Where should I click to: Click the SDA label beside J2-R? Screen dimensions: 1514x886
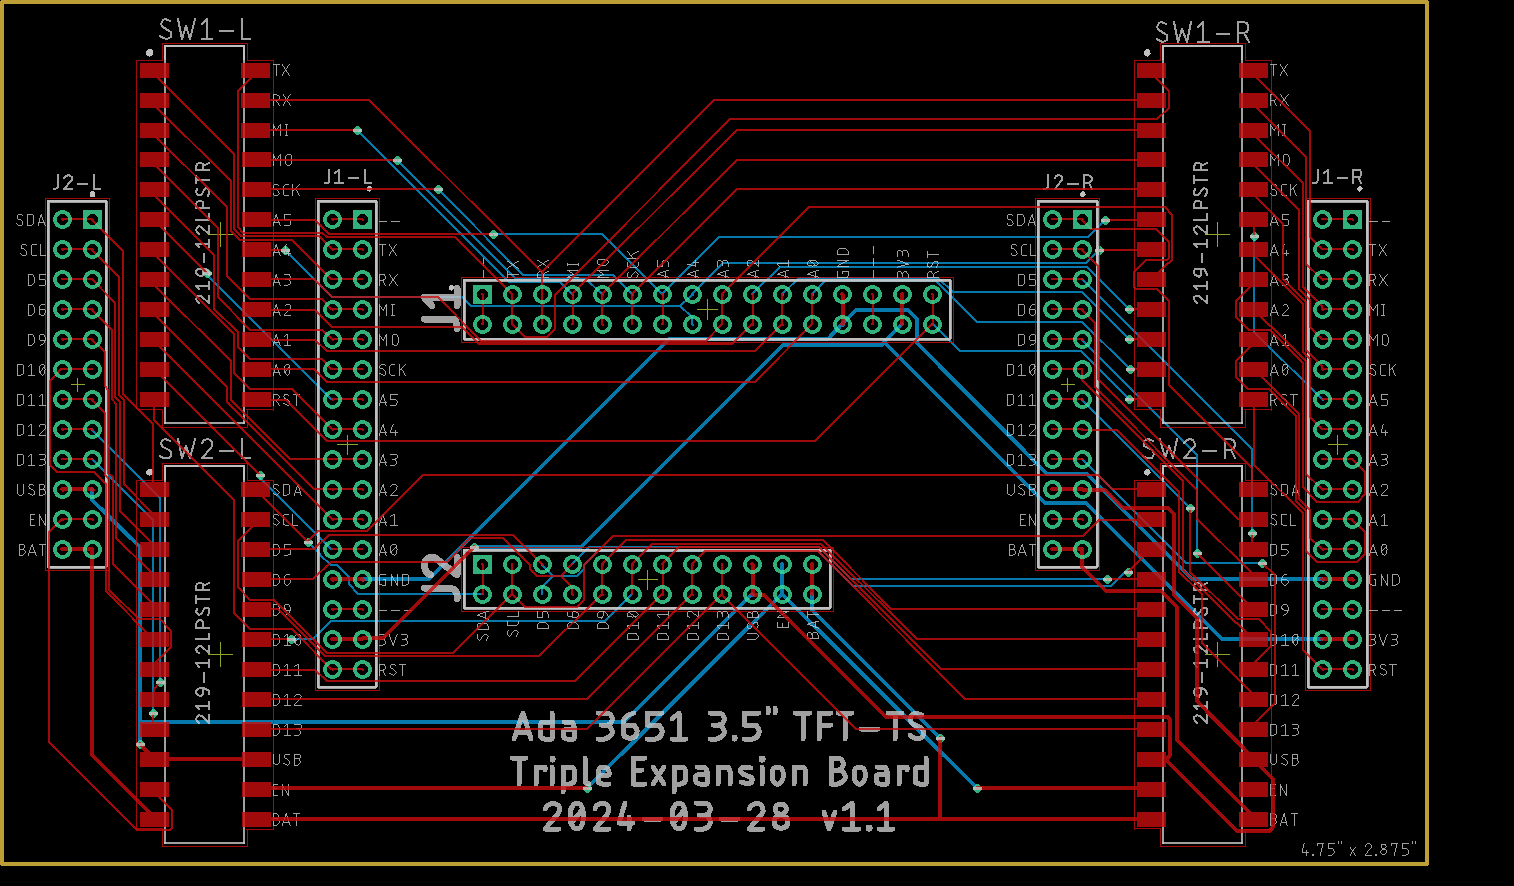[1021, 220]
